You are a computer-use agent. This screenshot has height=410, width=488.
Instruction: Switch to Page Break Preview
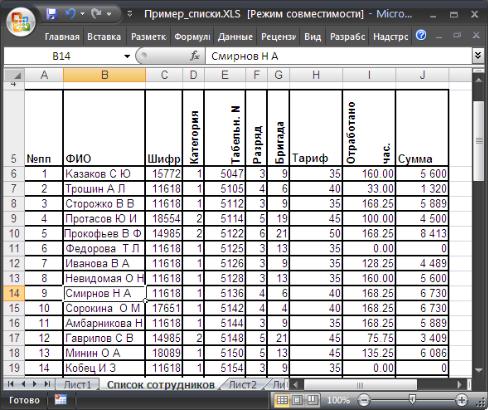pos(312,400)
